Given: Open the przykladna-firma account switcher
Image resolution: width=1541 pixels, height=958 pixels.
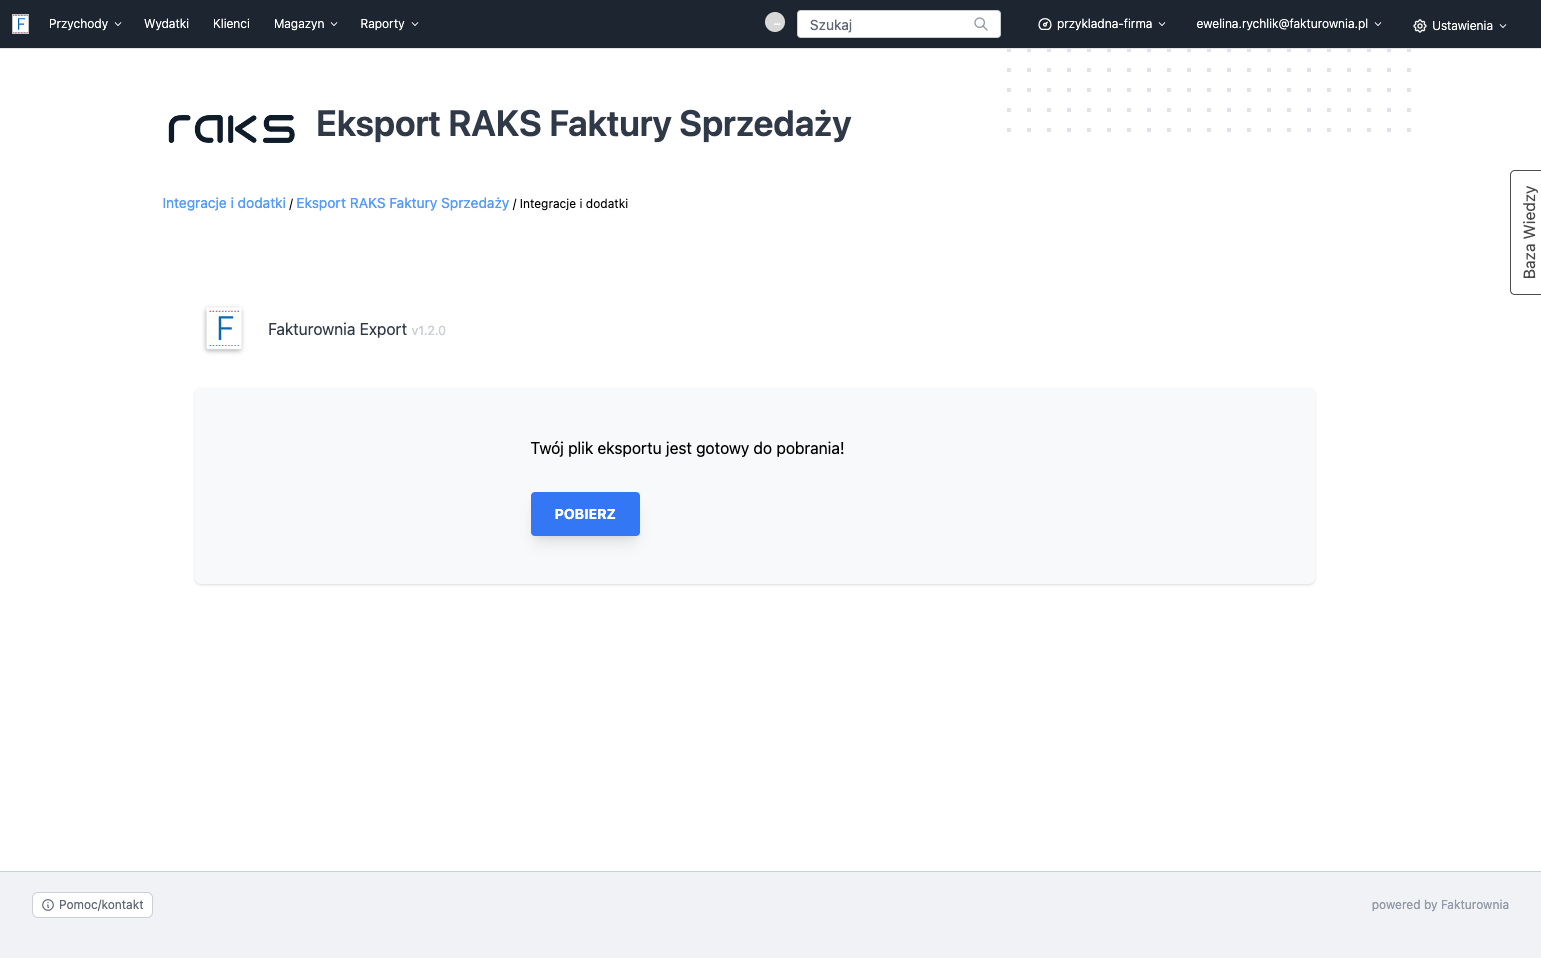Looking at the screenshot, I should [x=1102, y=24].
